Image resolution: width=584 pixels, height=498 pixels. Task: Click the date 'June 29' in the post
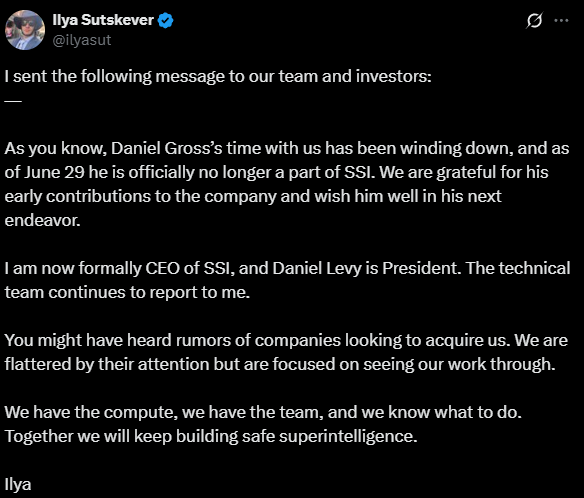pos(55,172)
